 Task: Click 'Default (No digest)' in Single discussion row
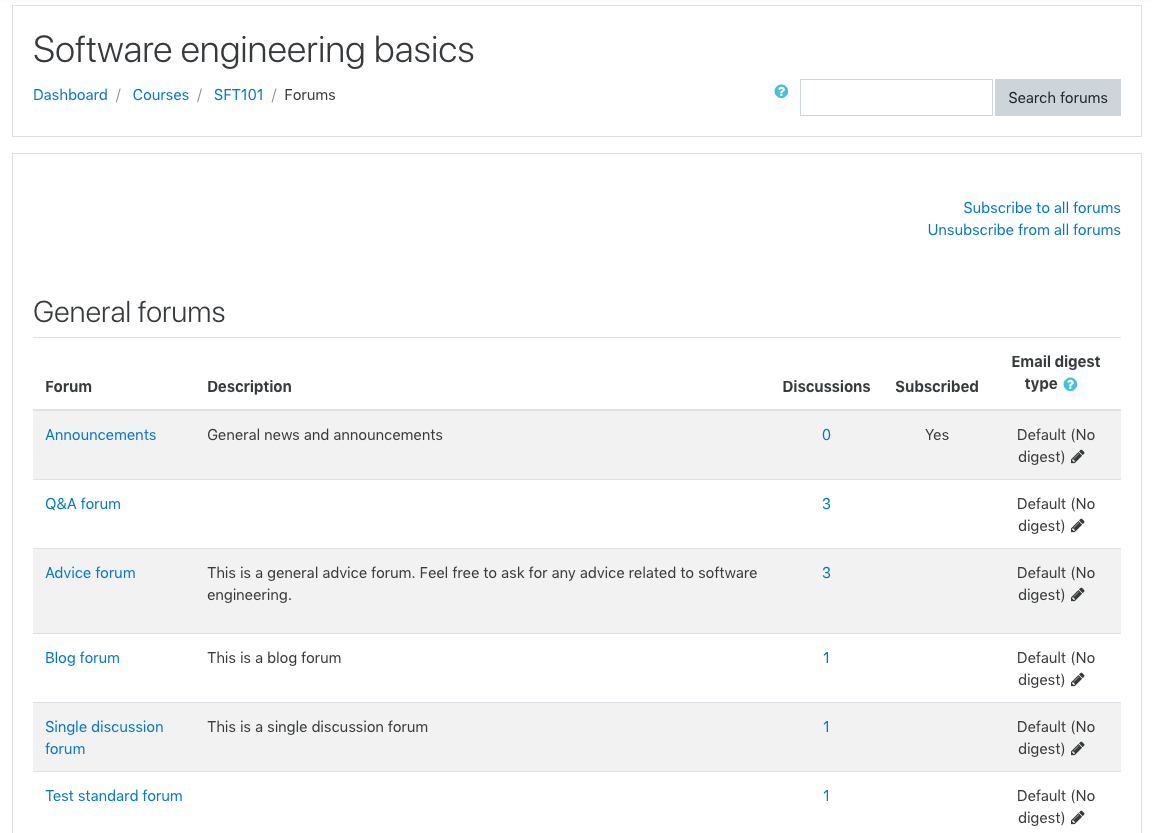click(1056, 738)
